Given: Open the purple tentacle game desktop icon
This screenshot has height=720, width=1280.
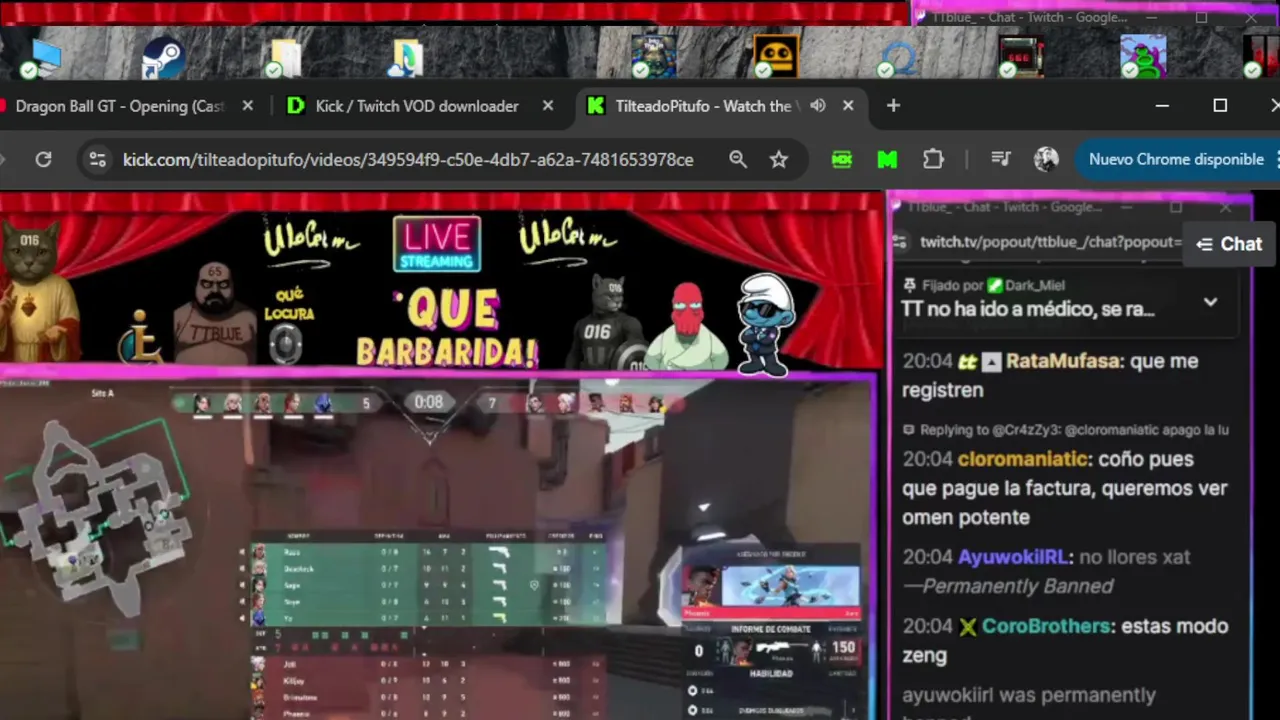Looking at the screenshot, I should click(x=1143, y=56).
